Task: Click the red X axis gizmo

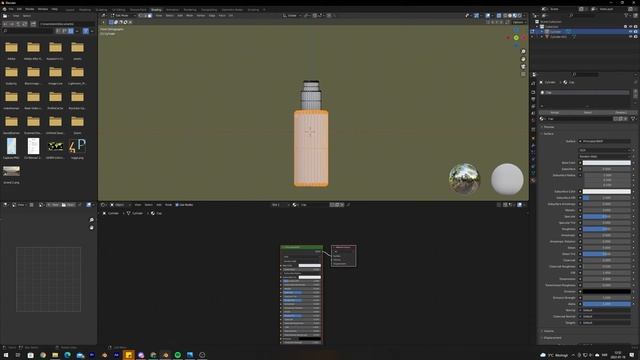Action: [x=524, y=38]
